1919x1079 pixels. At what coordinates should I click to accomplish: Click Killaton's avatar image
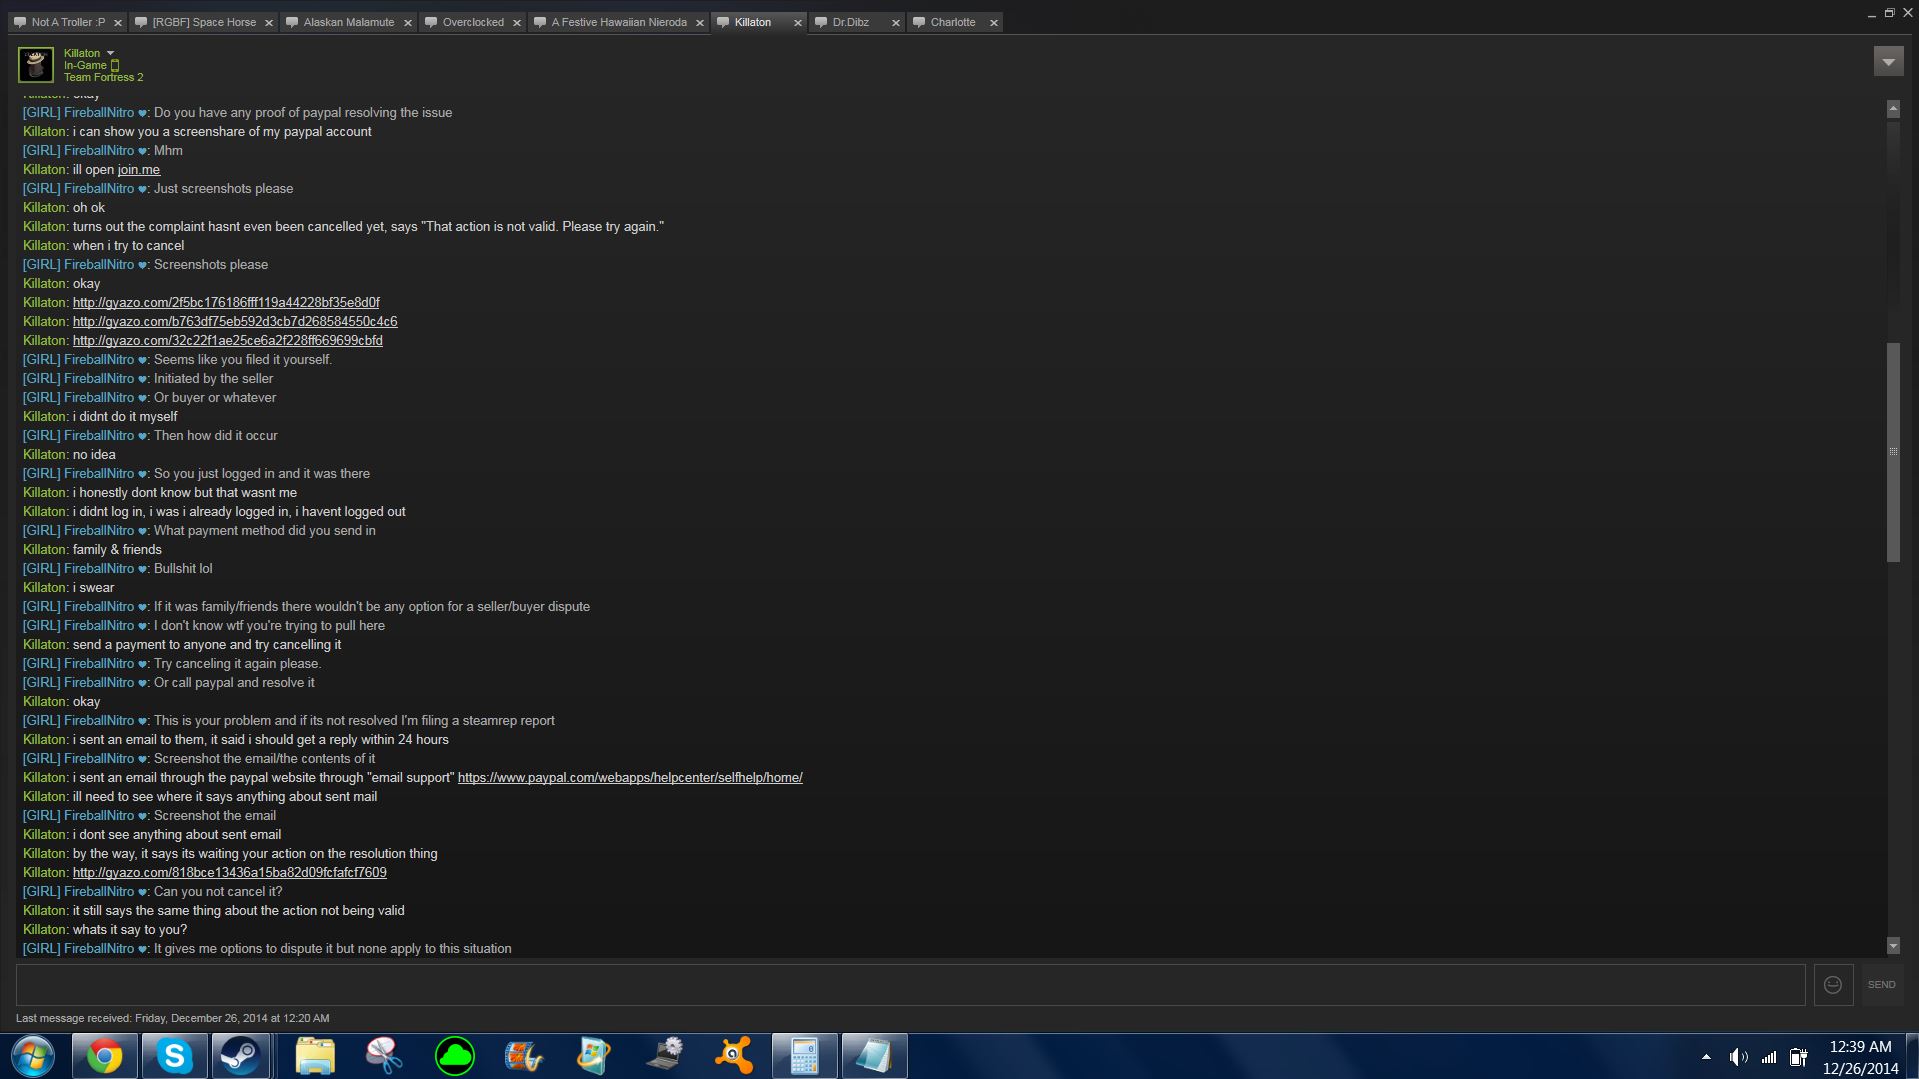(x=36, y=65)
